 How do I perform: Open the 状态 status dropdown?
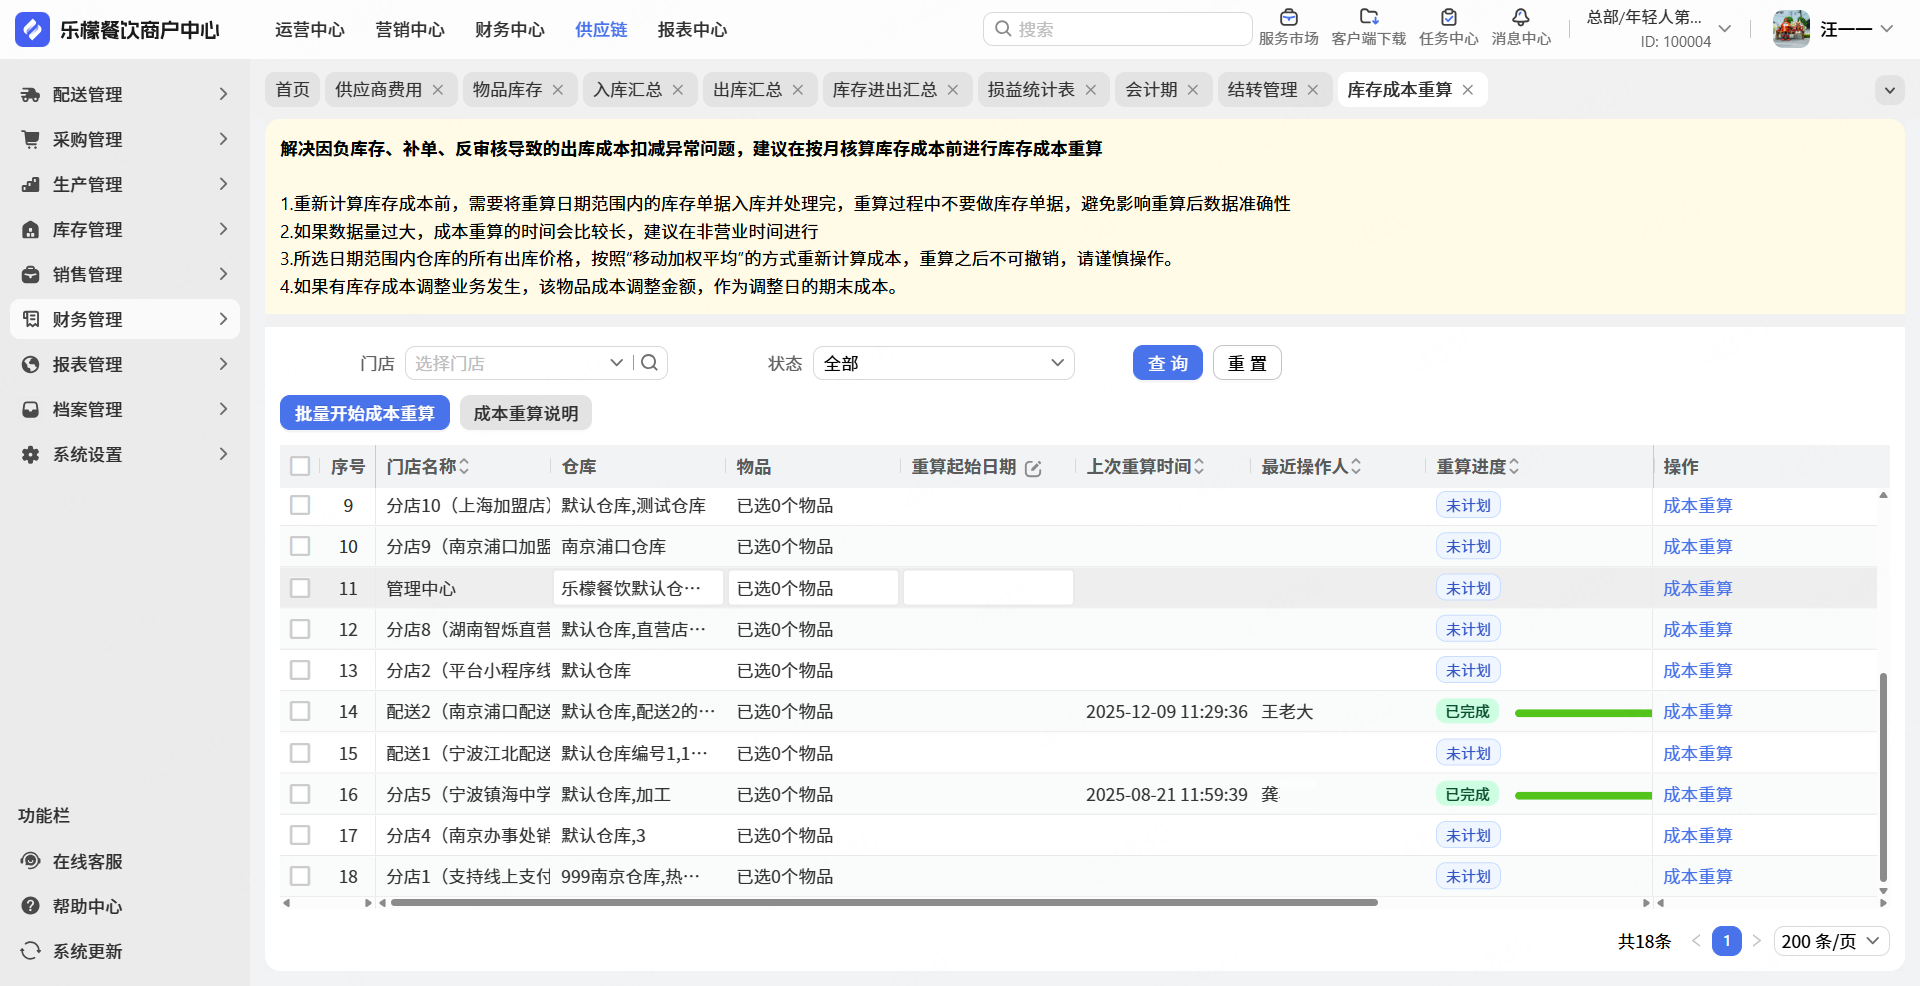[944, 363]
